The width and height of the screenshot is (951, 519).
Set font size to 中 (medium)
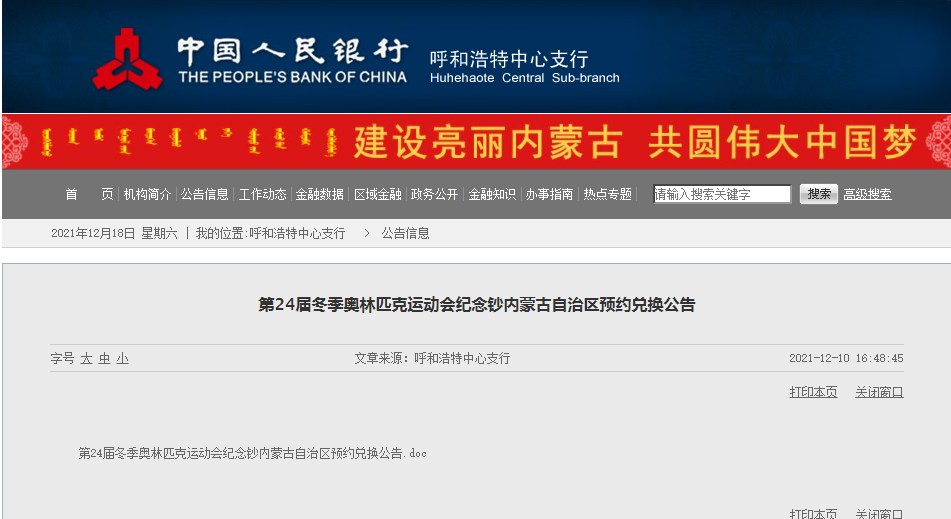point(104,358)
